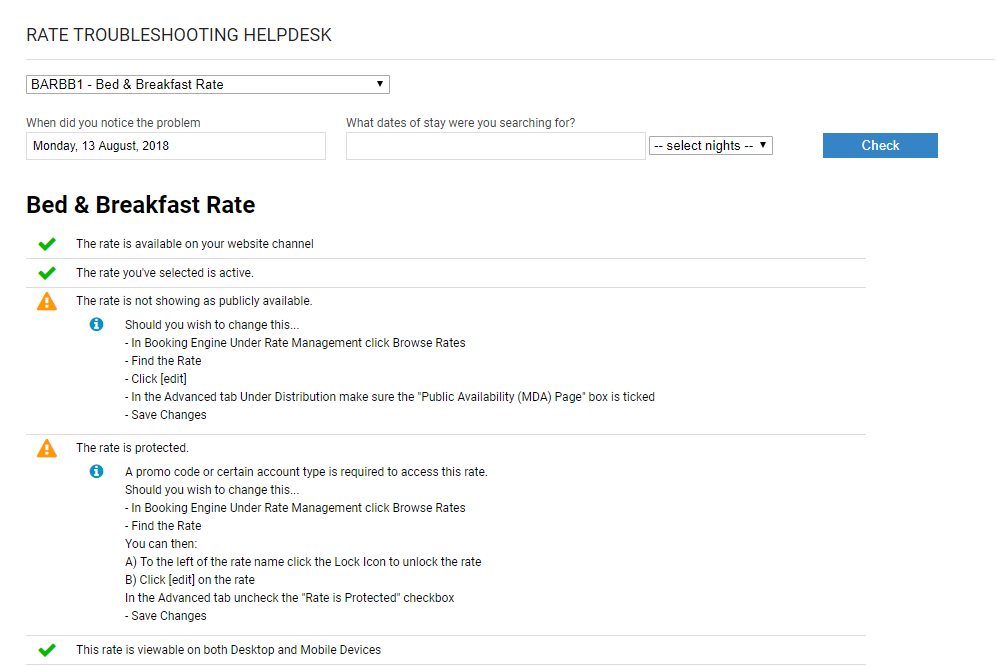
Task: Click the text 'The rate is protected.'
Action: [133, 448]
